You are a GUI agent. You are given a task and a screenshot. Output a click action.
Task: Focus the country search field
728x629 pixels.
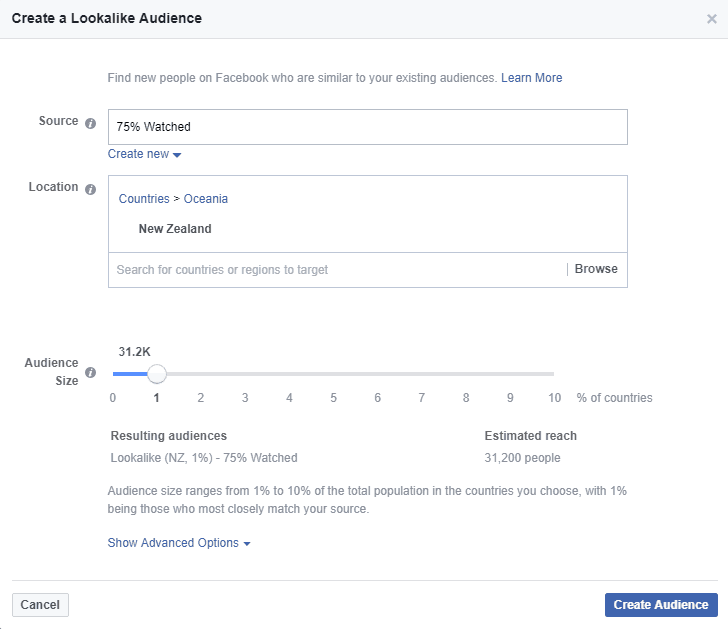[x=337, y=270]
